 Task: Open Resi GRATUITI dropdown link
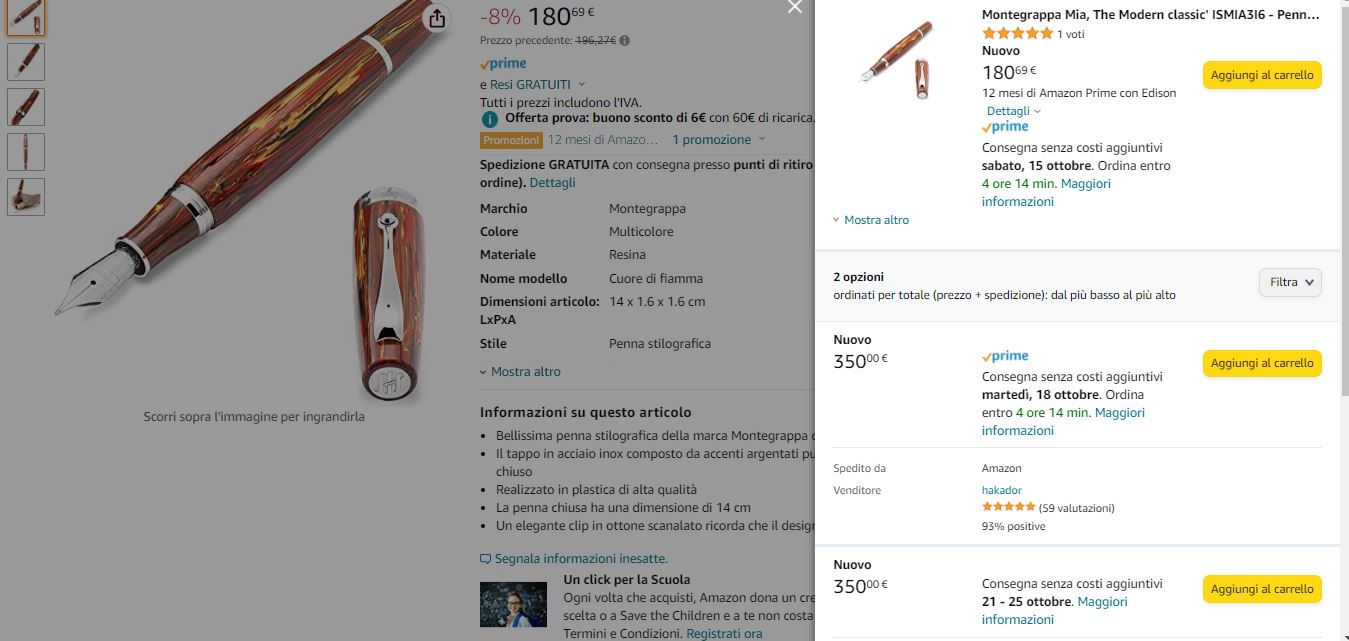(537, 85)
